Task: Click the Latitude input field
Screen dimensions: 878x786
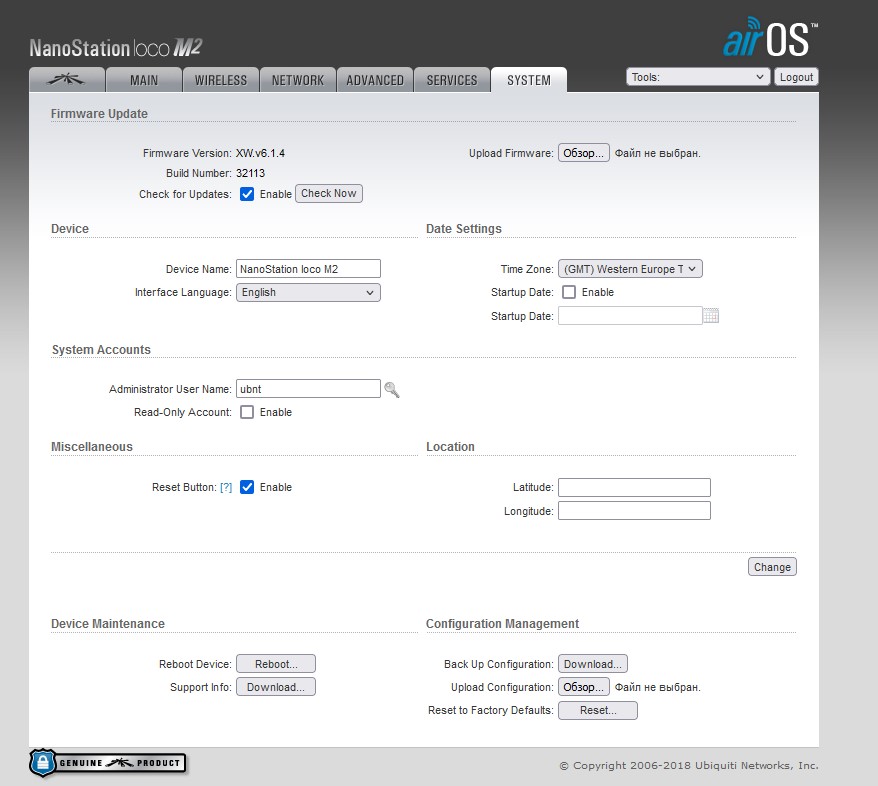Action: [x=634, y=487]
